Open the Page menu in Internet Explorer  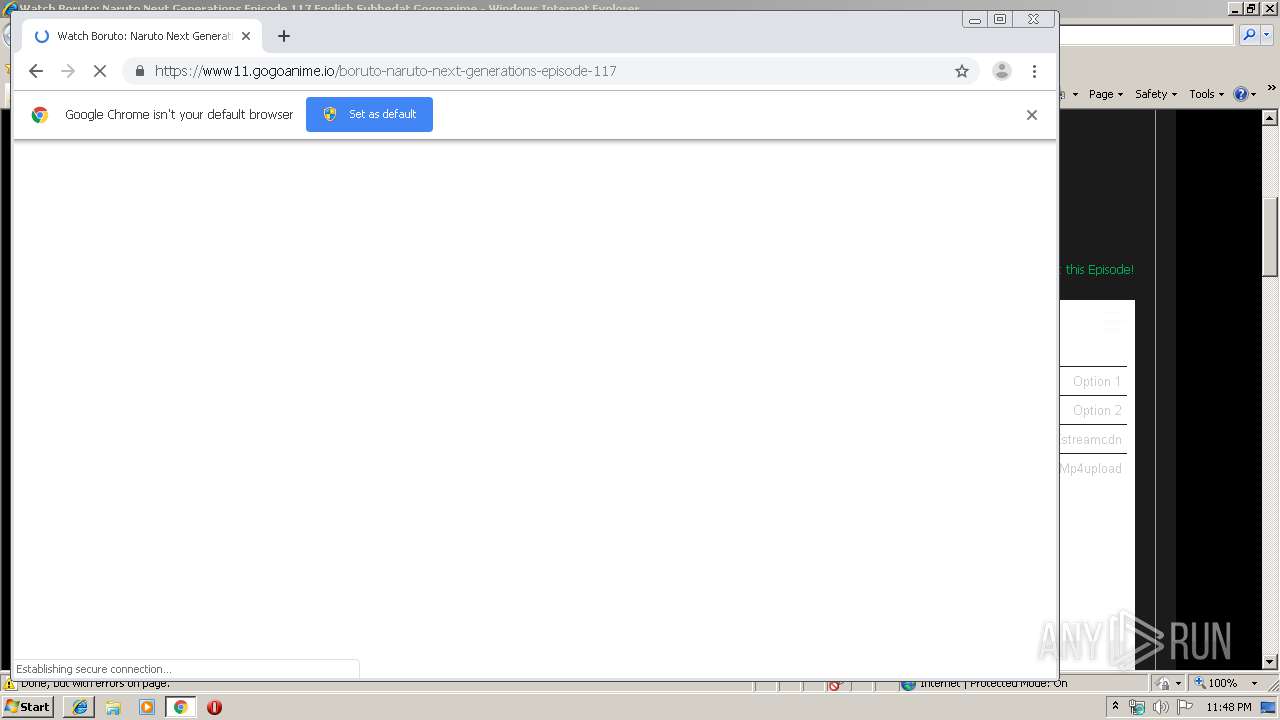[x=1105, y=94]
